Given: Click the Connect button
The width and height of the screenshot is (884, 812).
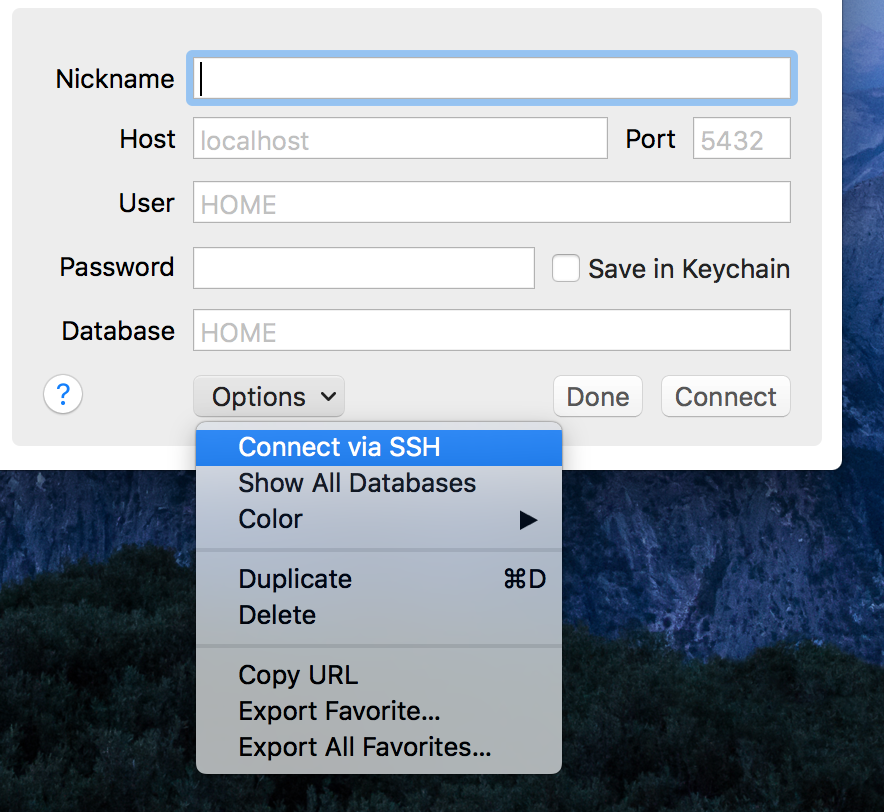Looking at the screenshot, I should point(726,396).
